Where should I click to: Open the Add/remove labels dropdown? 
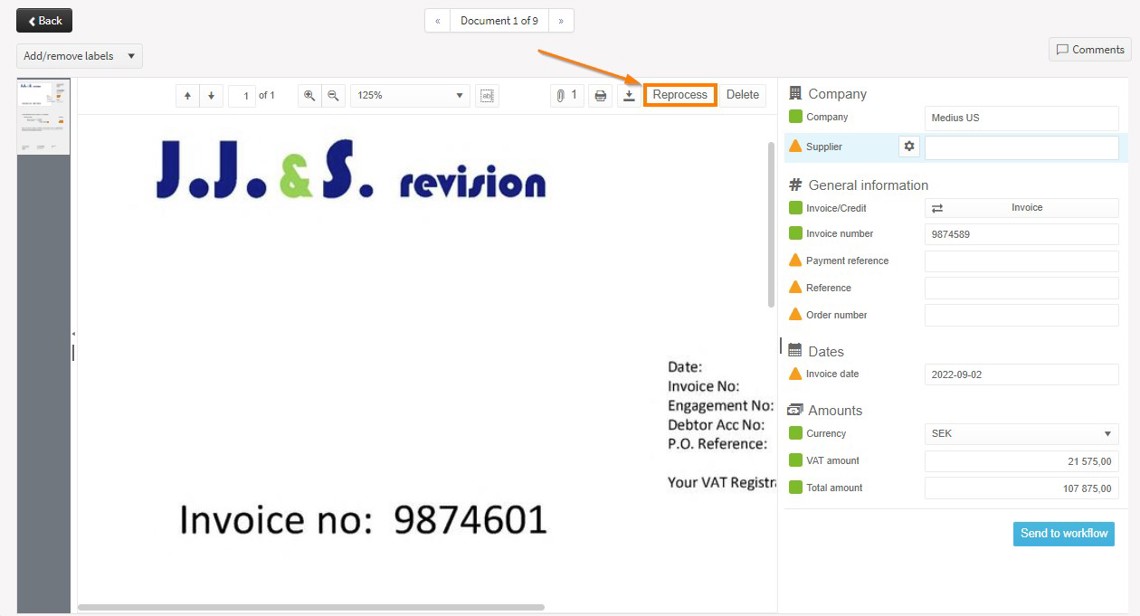79,56
